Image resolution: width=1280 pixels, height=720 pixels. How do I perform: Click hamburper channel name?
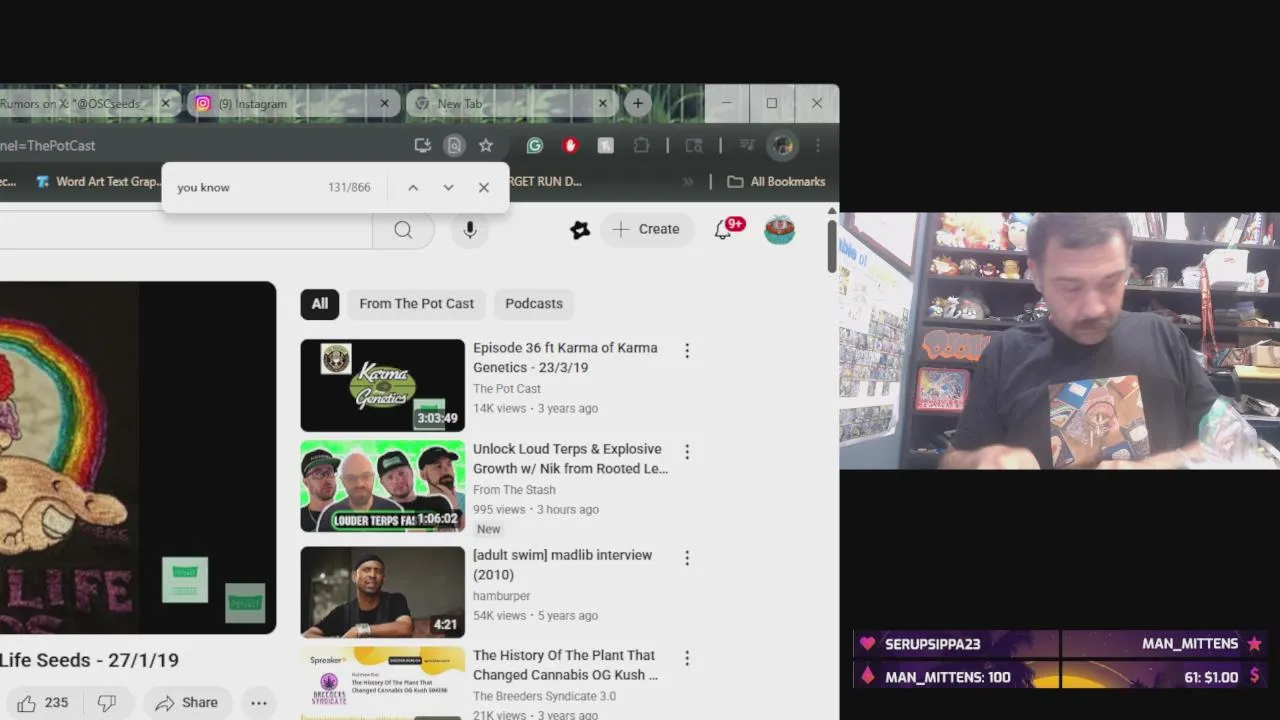click(x=502, y=596)
